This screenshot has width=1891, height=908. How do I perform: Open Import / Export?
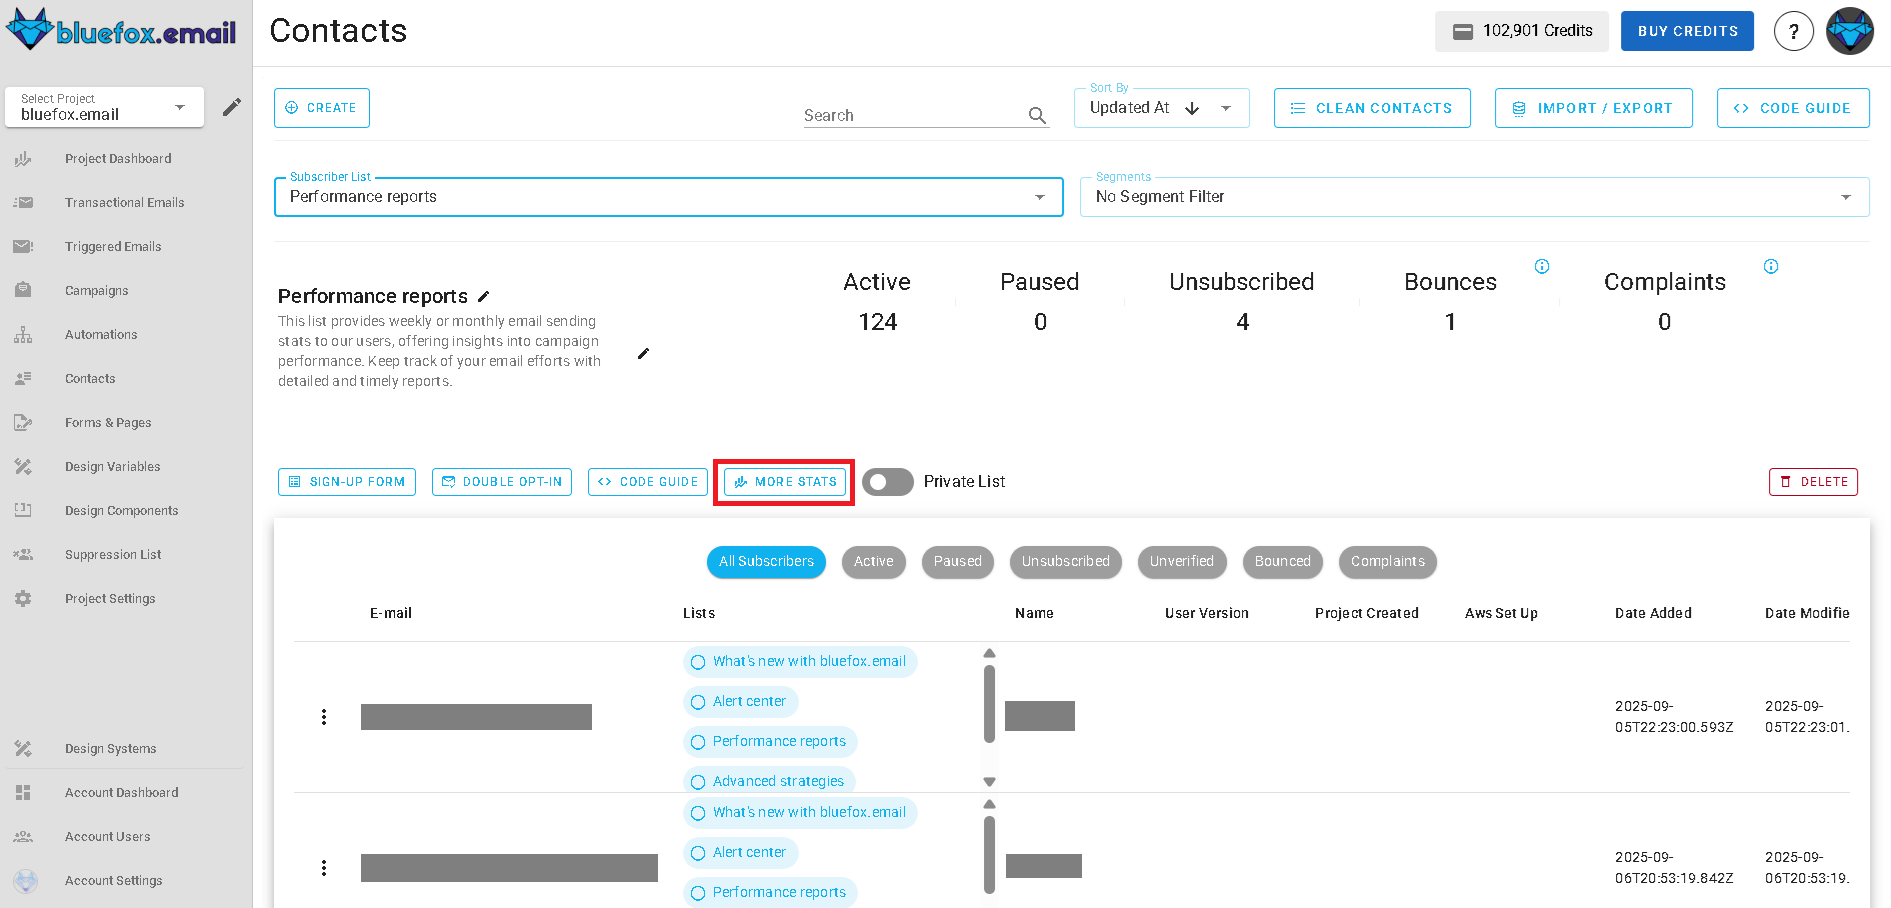pos(1594,108)
